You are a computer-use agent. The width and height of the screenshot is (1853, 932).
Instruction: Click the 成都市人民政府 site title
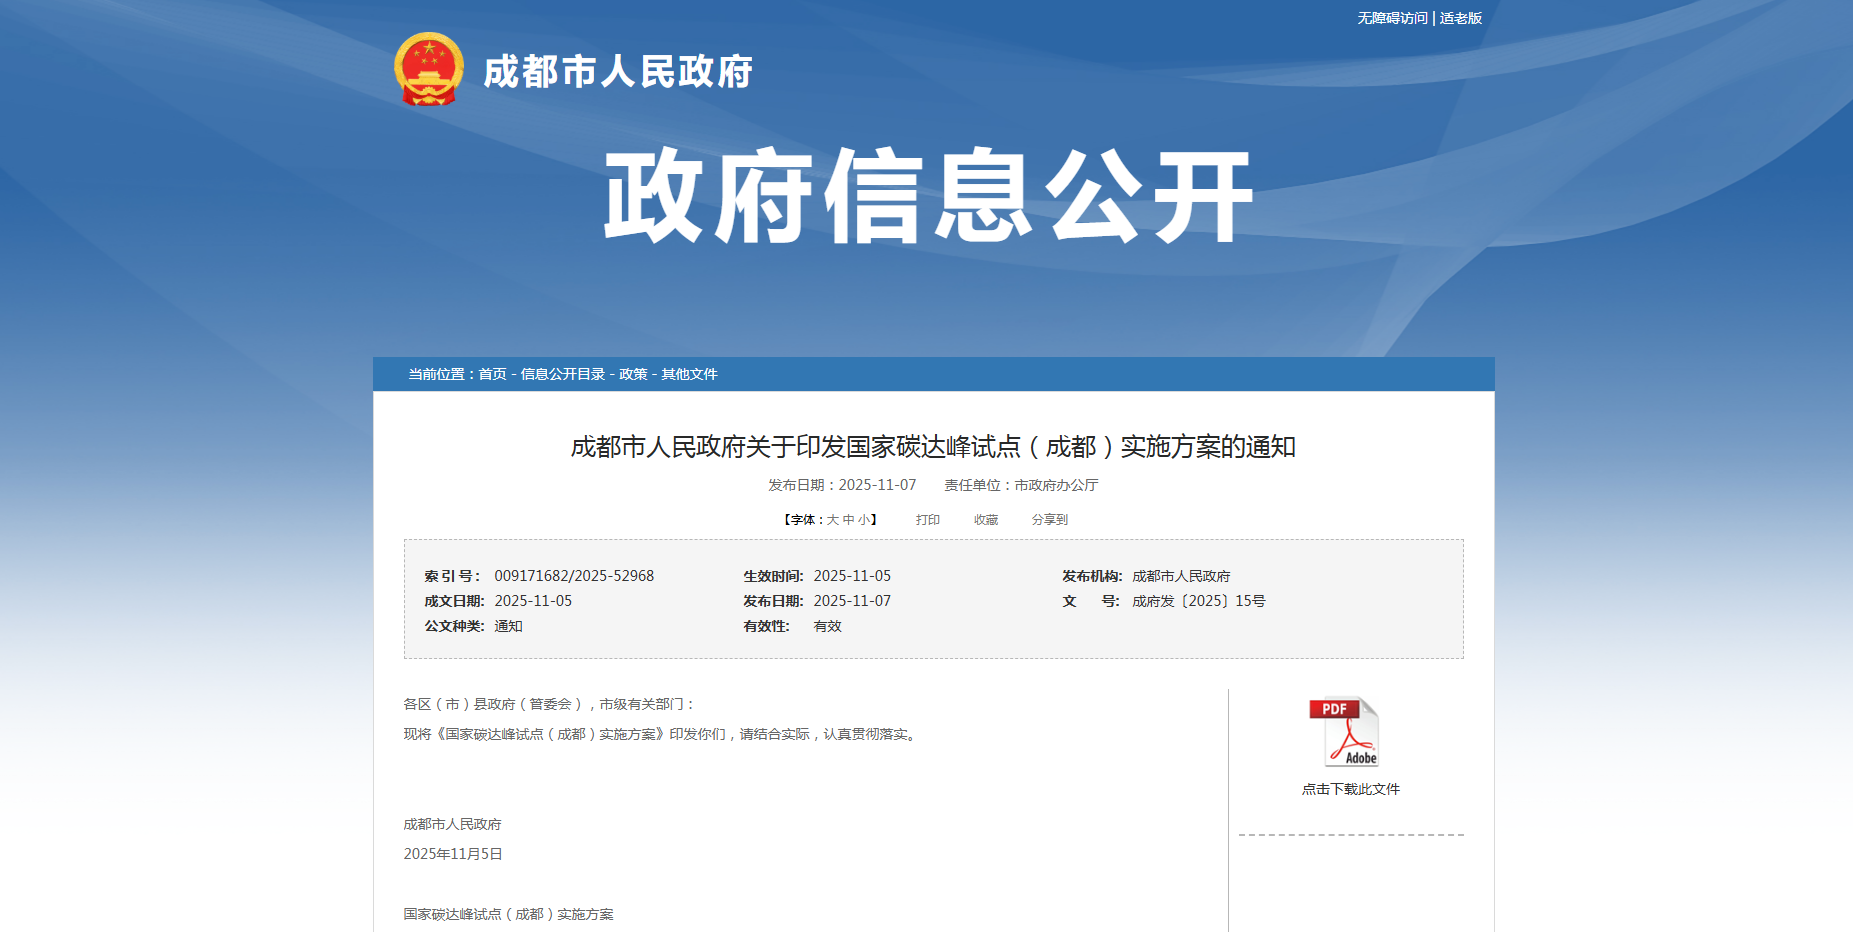(x=619, y=71)
